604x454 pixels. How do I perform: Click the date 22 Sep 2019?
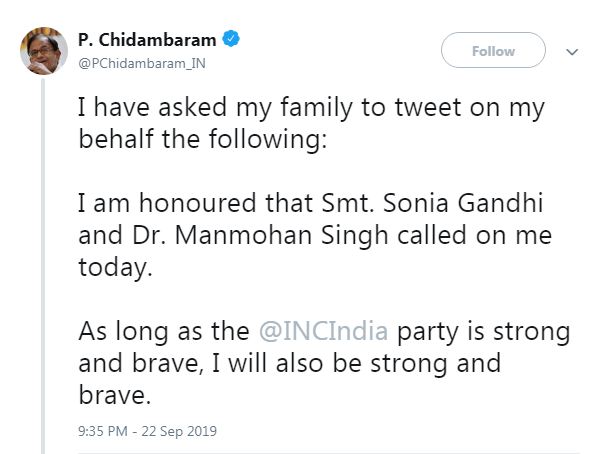[181, 431]
